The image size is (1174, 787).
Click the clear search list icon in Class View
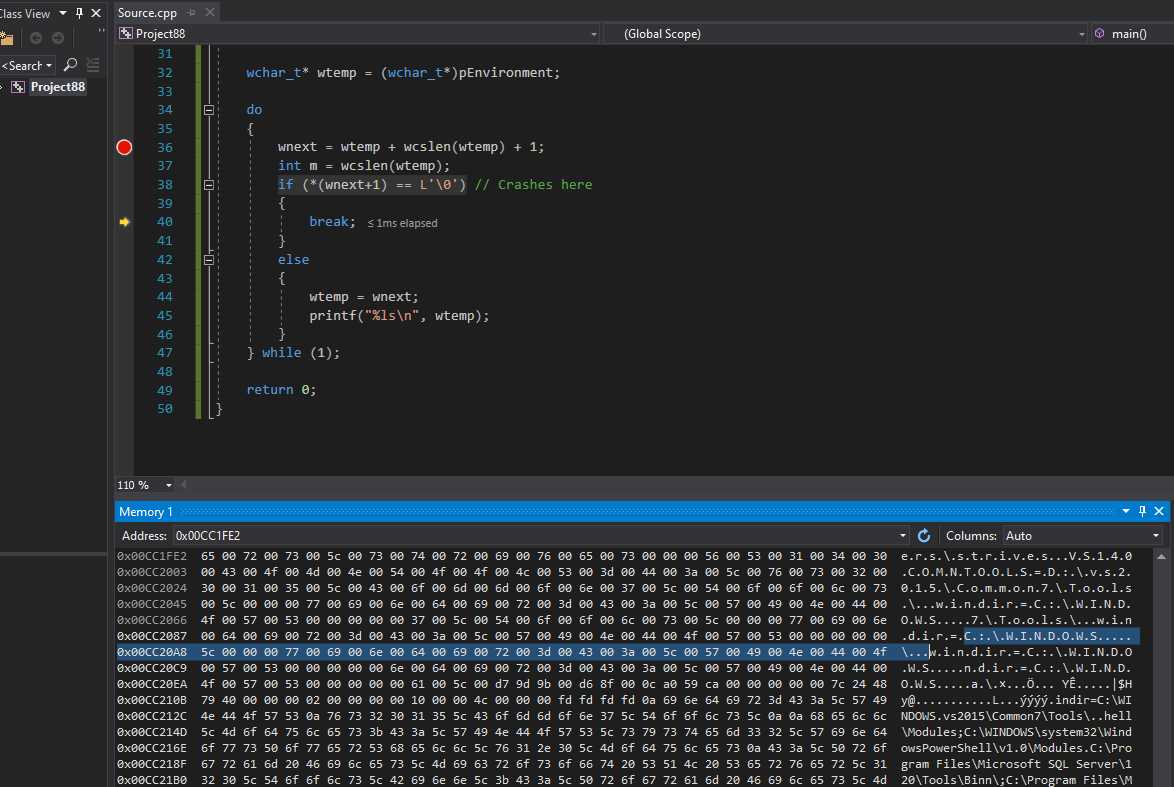pos(93,65)
